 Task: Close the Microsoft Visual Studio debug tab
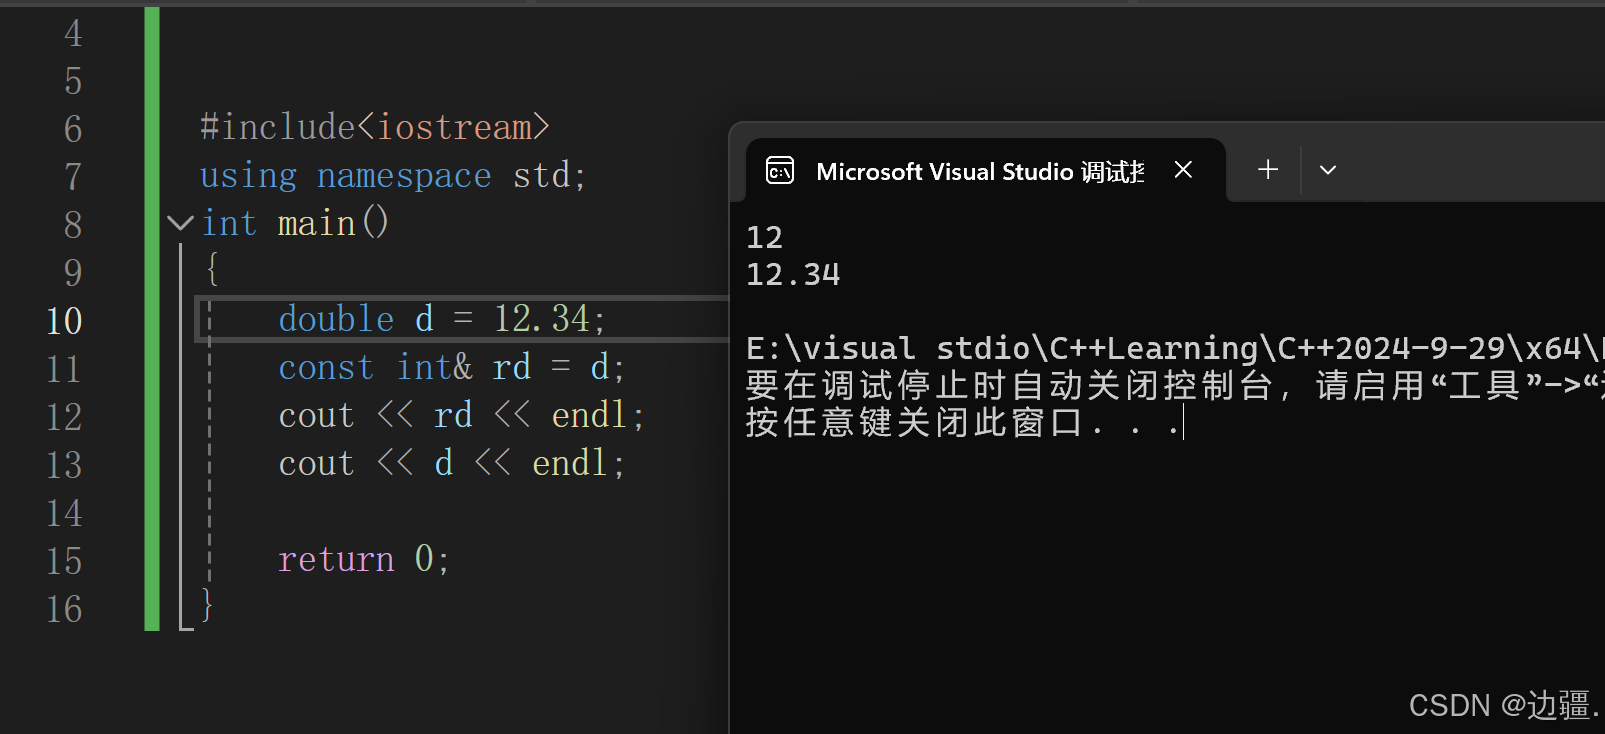(x=1183, y=170)
